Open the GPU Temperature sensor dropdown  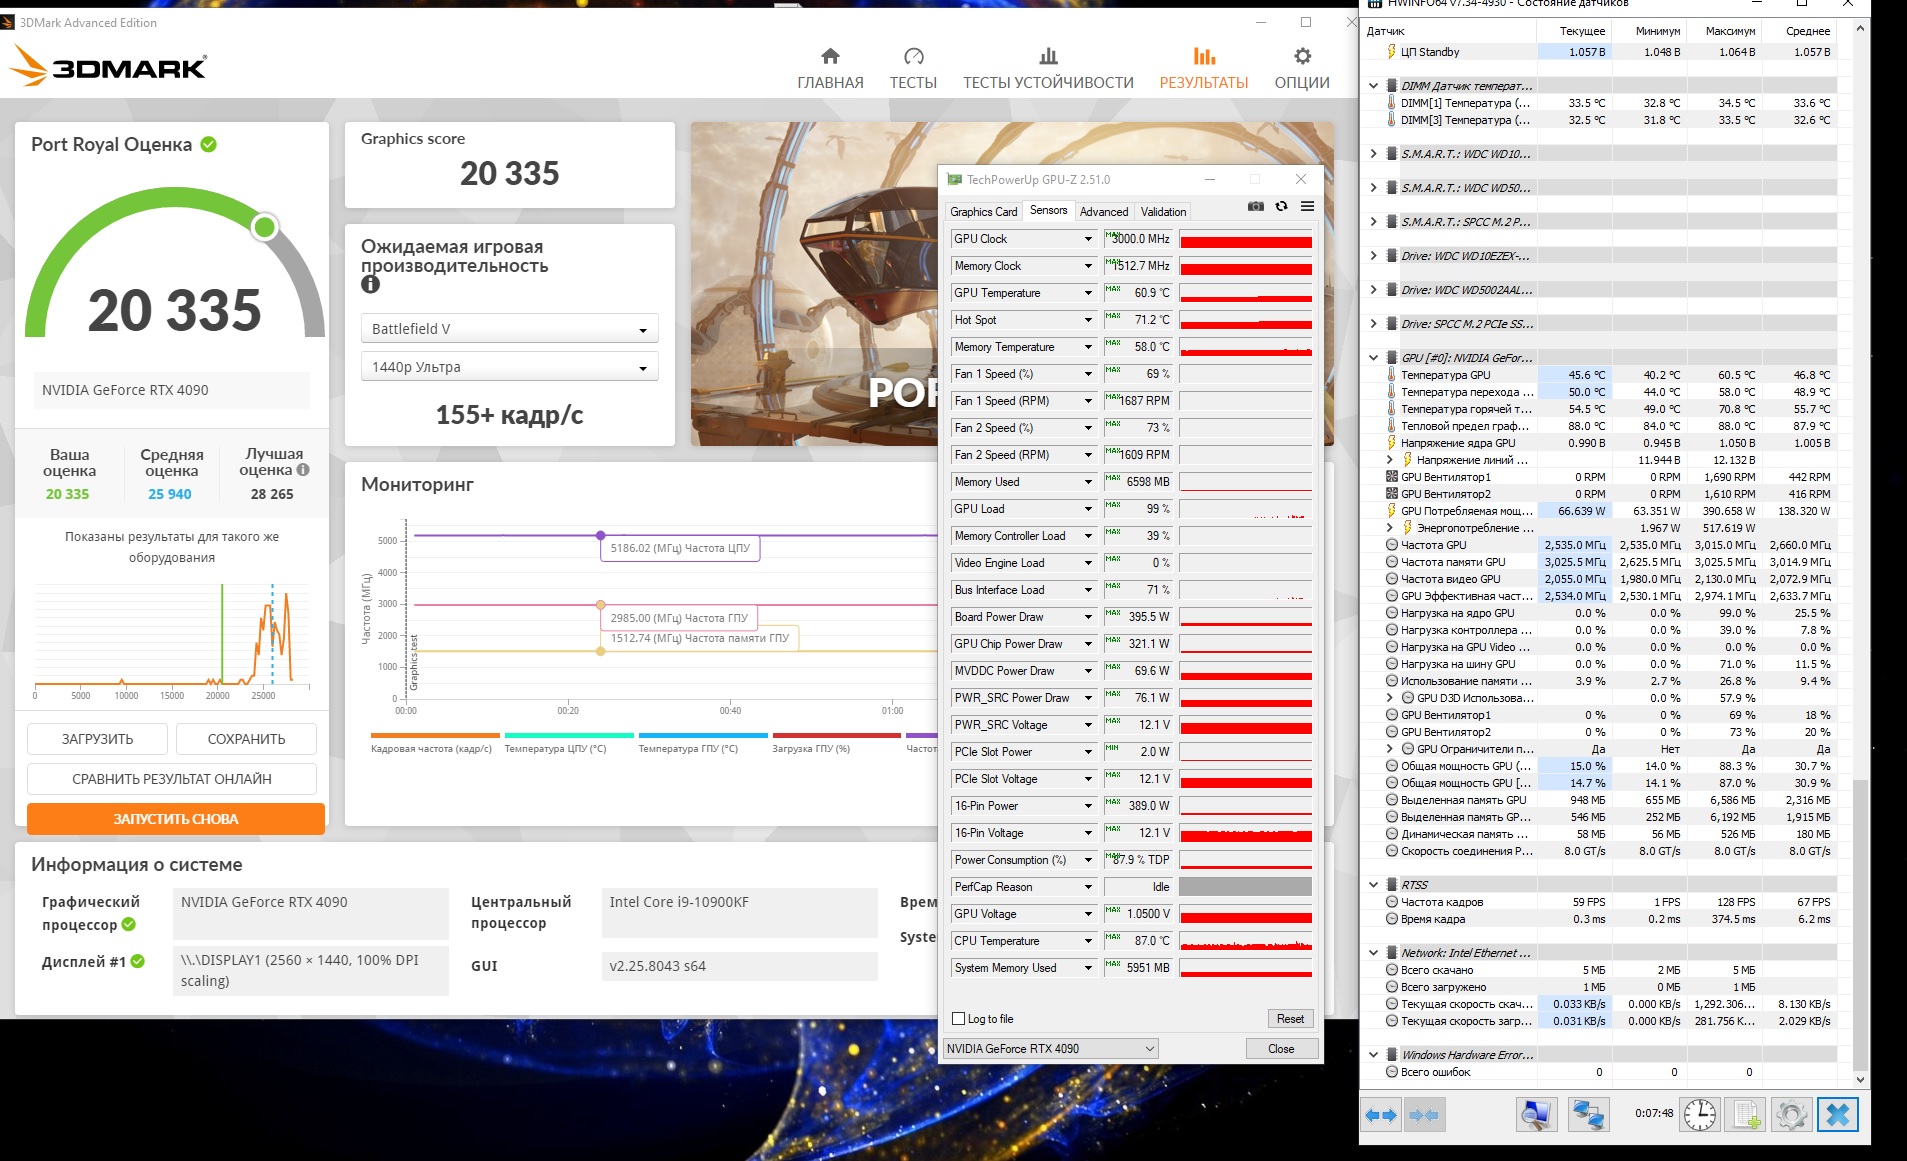(x=1088, y=293)
